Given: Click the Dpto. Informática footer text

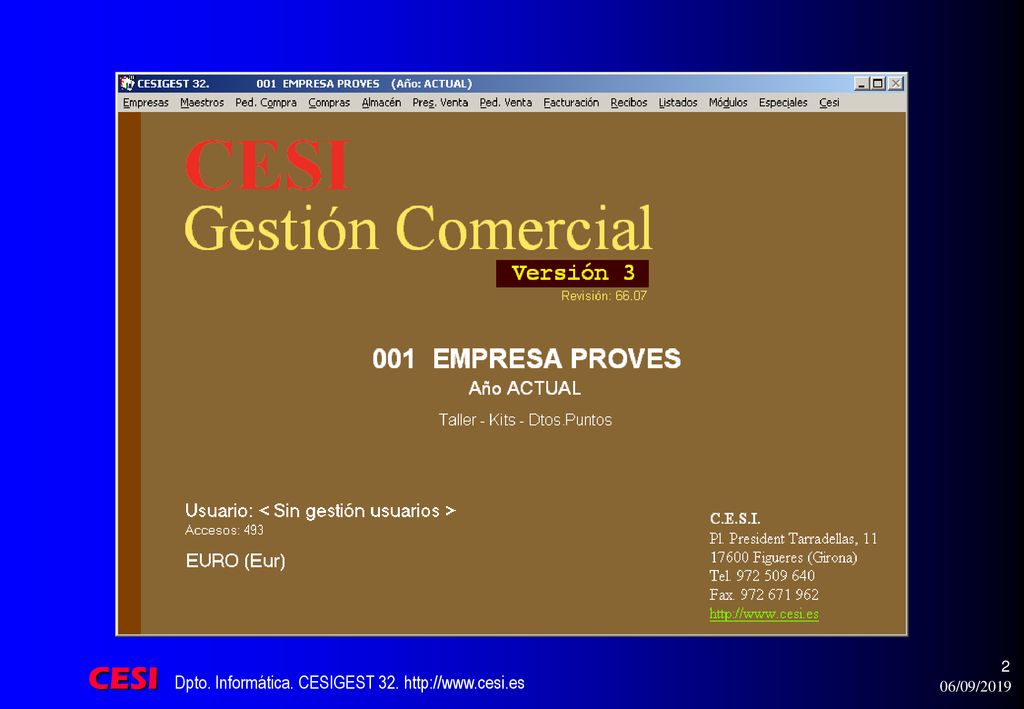Looking at the screenshot, I should [349, 683].
